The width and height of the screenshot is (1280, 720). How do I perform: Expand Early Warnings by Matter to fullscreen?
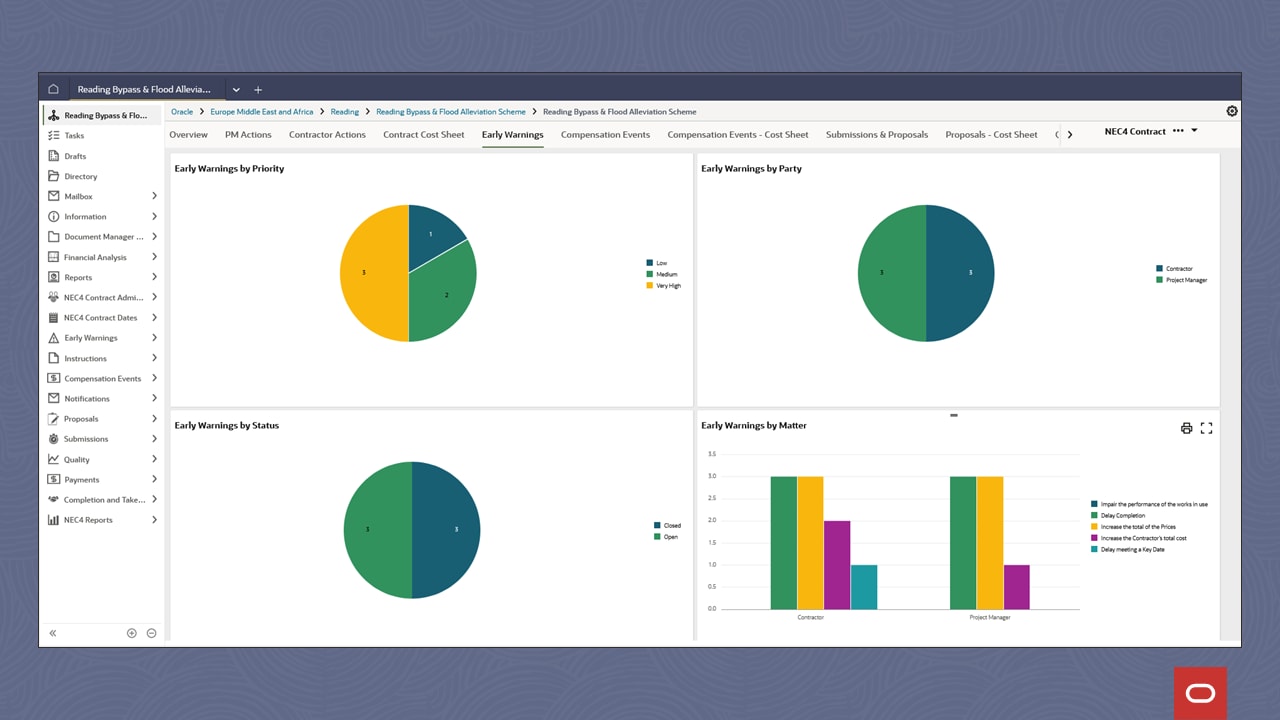(x=1206, y=427)
